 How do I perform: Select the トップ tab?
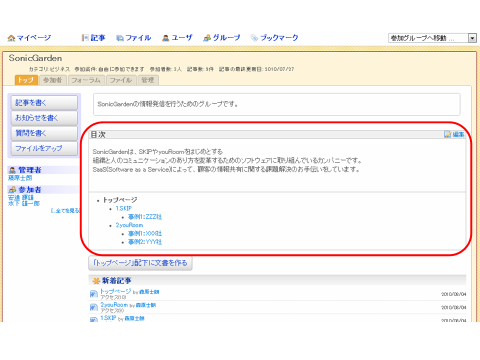click(26, 80)
